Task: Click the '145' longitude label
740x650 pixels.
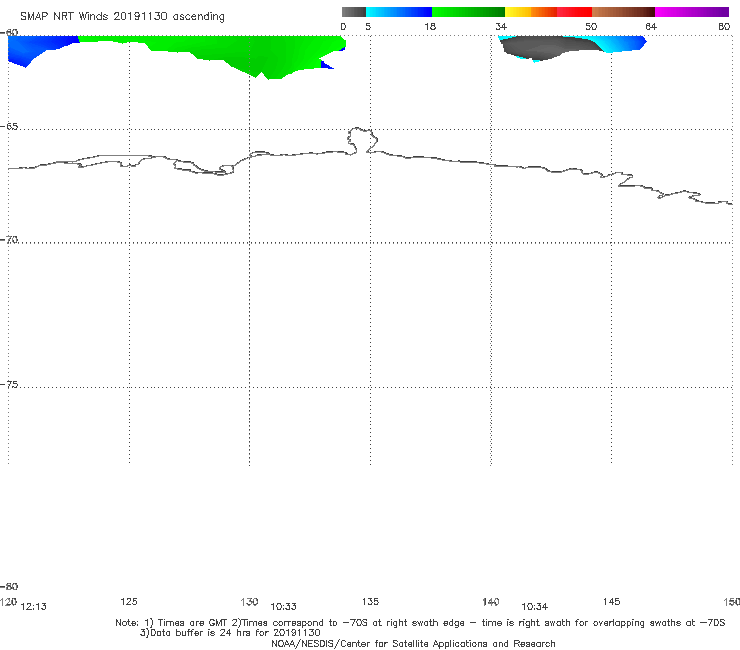Action: [612, 602]
